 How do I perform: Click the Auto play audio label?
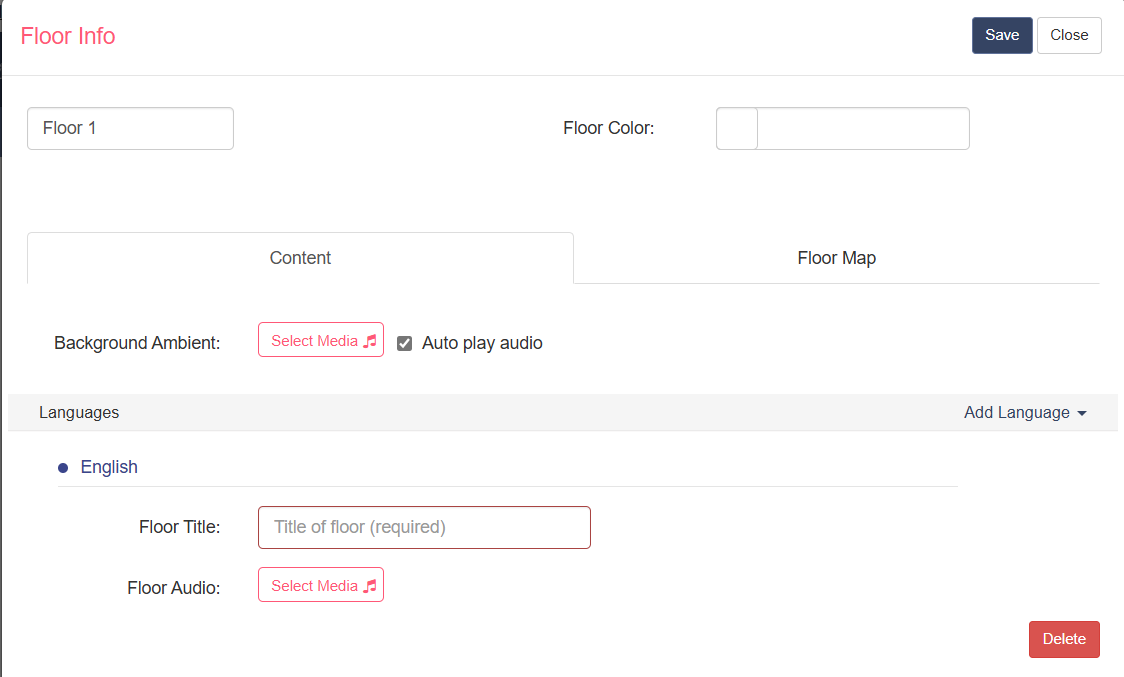(482, 344)
